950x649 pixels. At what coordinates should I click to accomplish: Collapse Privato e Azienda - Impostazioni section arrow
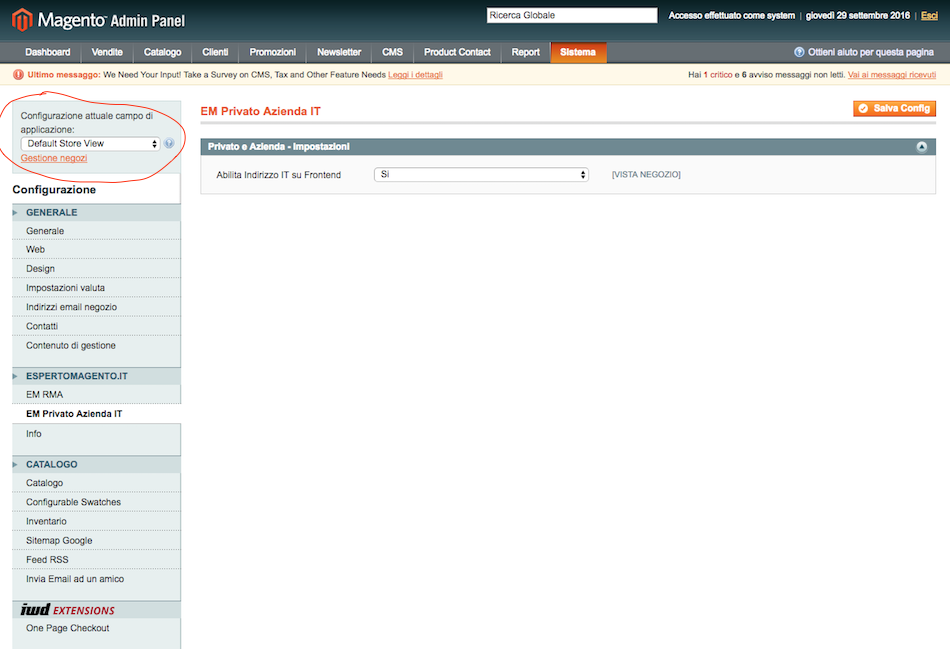[x=922, y=147]
